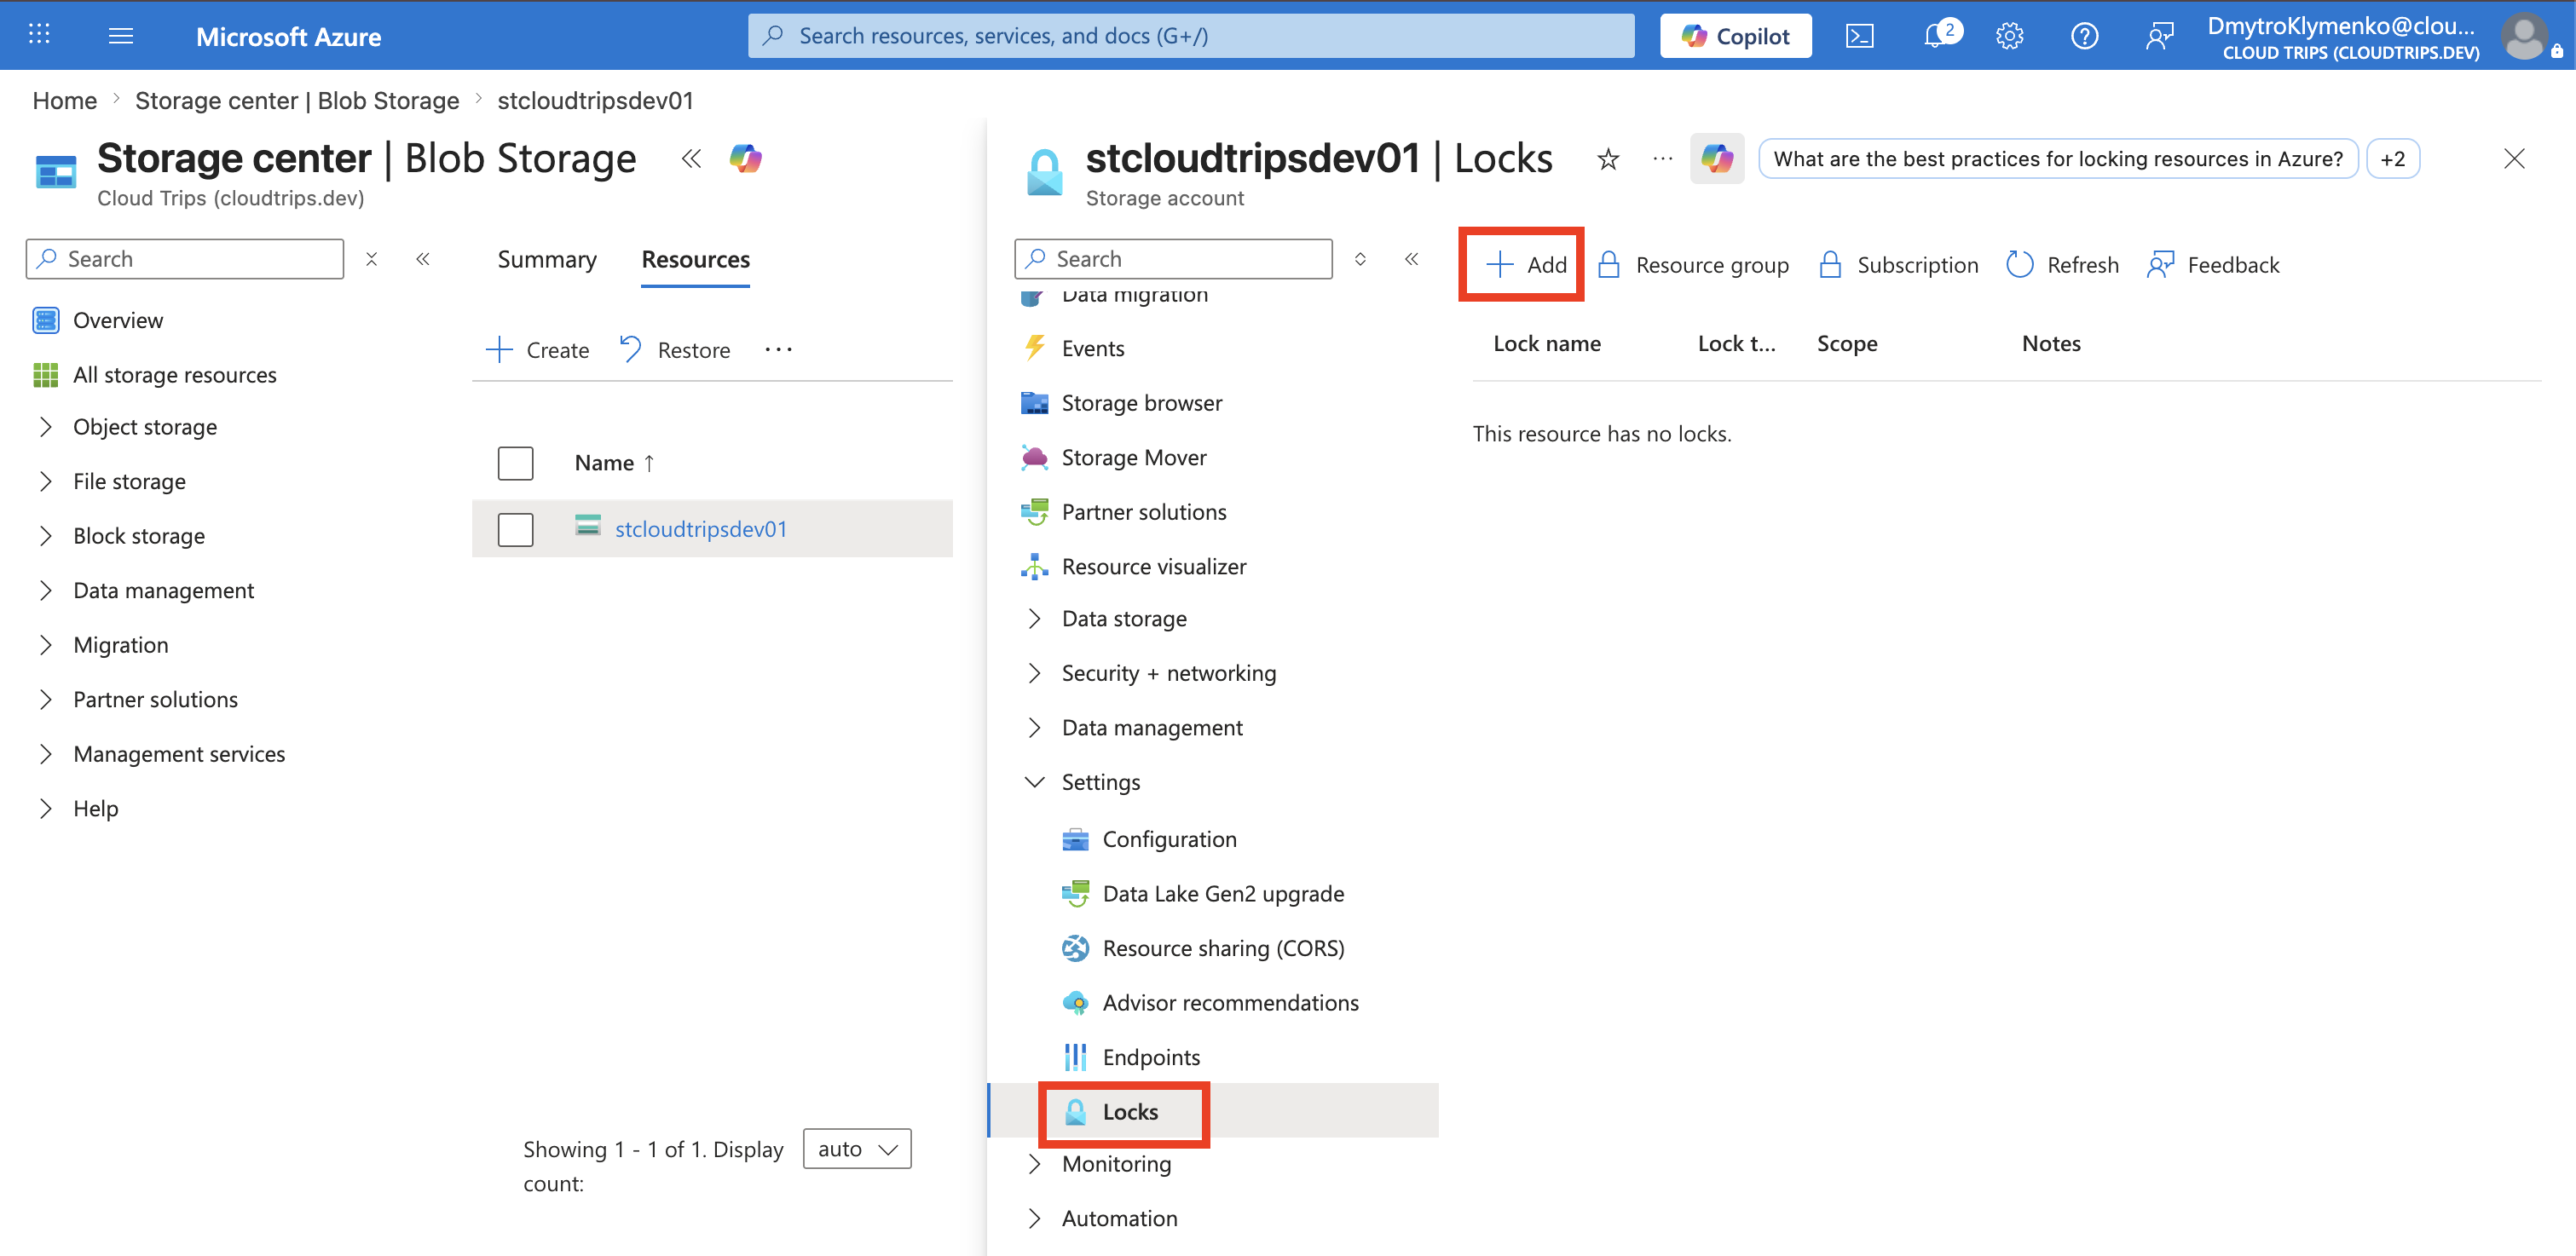Toggle expand/collapse all menu groups
The image size is (2576, 1256).
coord(1360,259)
